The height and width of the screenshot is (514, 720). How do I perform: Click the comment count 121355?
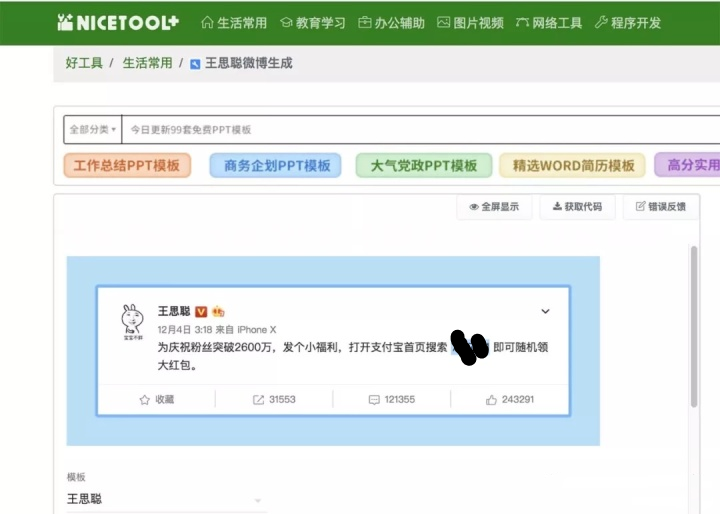click(x=399, y=400)
